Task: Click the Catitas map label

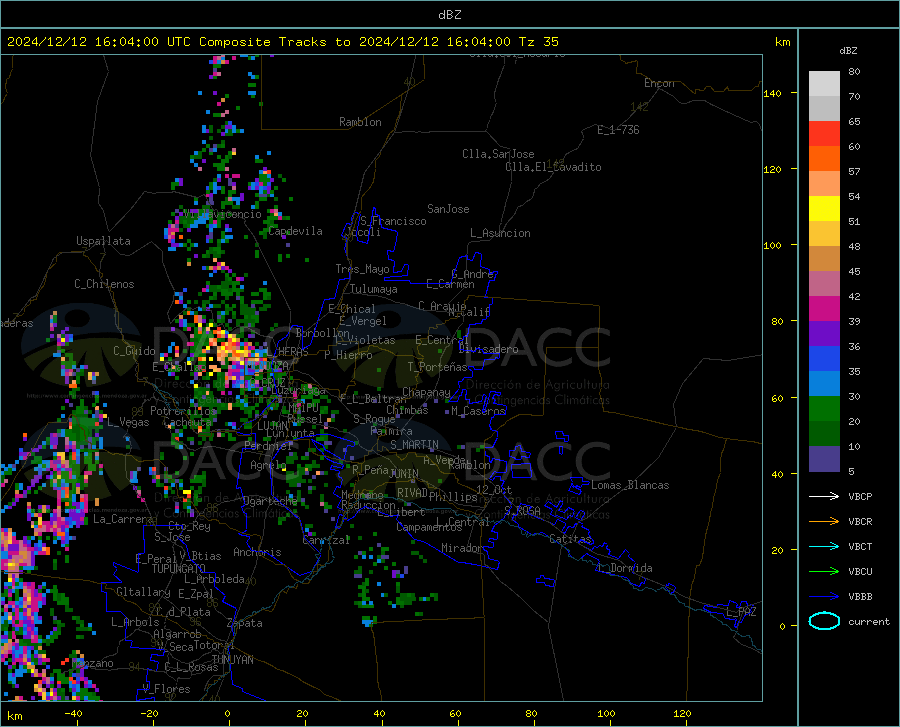Action: coord(570,539)
